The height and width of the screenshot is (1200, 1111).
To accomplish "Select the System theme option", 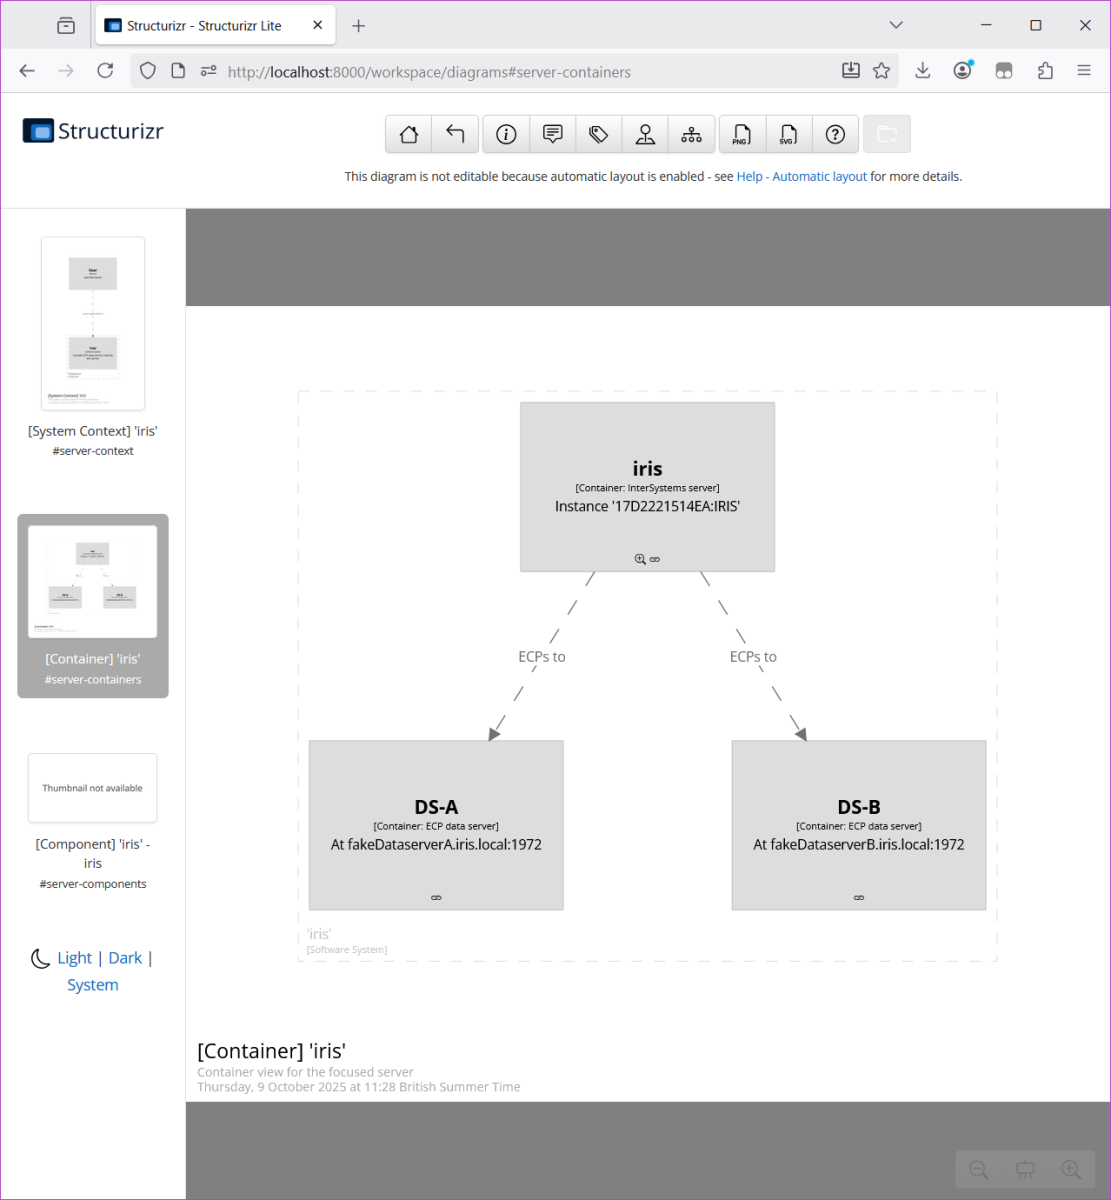I will click(x=93, y=985).
